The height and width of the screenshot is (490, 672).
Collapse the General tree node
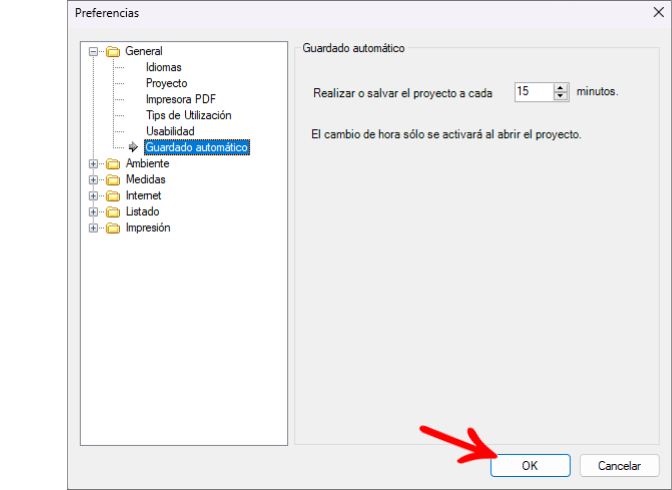pos(93,51)
